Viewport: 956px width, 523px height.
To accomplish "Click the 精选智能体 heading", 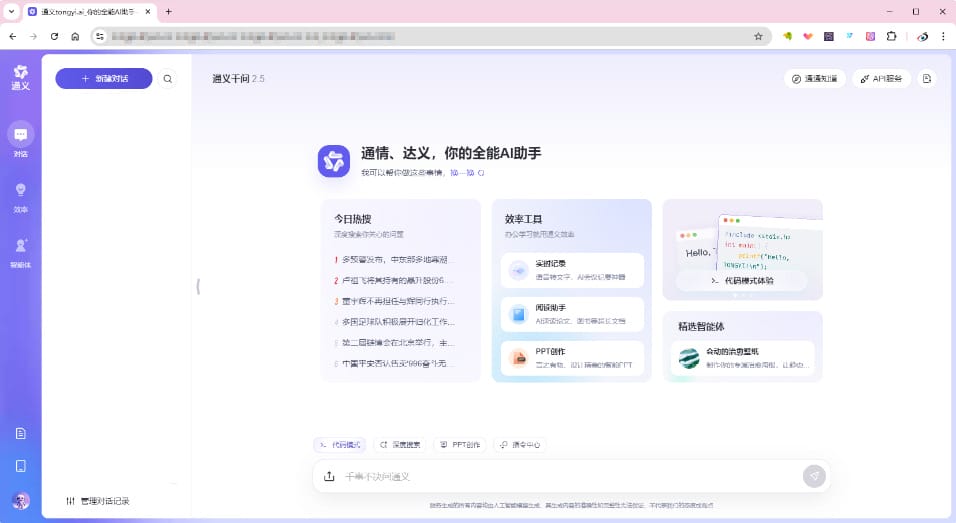I will pos(701,327).
